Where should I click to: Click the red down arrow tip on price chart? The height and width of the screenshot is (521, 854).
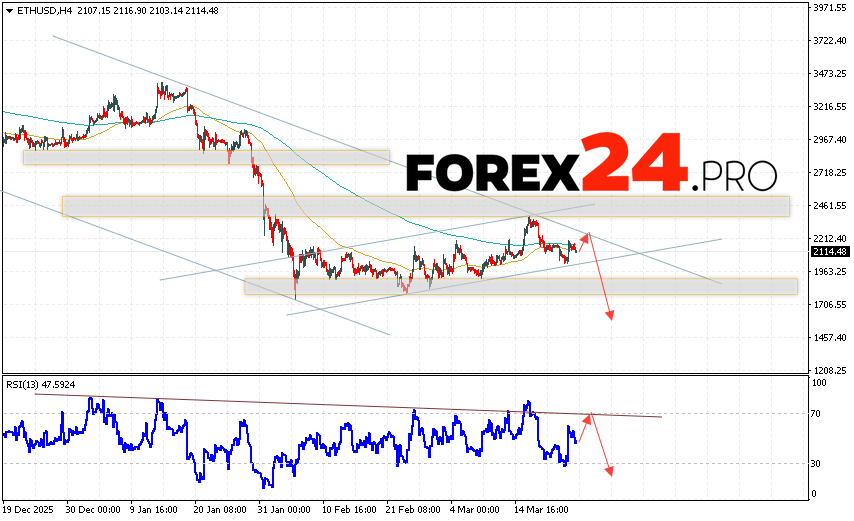(609, 318)
